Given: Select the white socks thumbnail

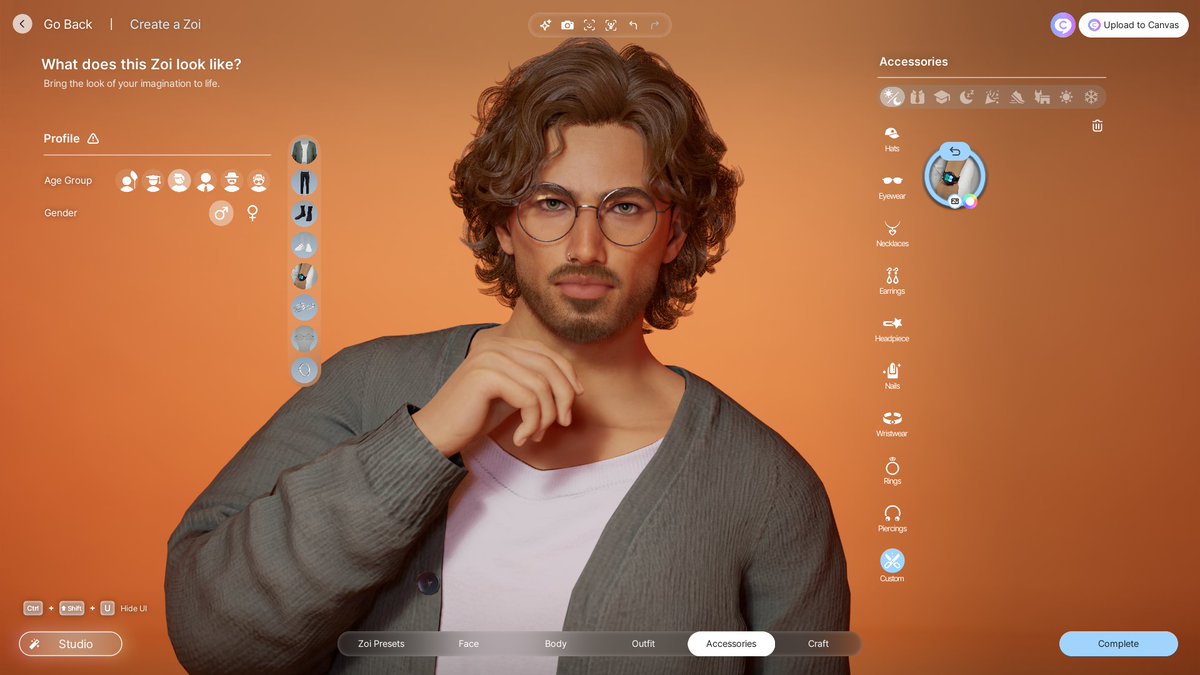Looking at the screenshot, I should click(304, 245).
